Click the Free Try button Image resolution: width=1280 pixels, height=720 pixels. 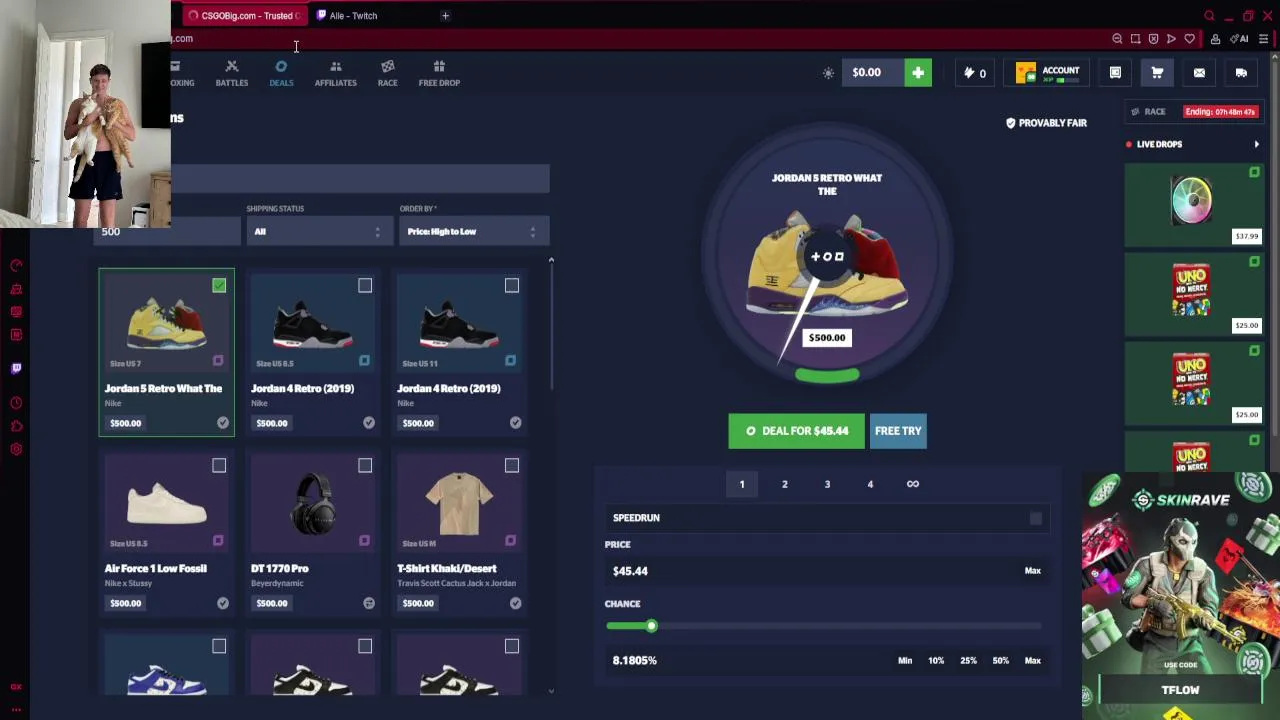coord(898,431)
